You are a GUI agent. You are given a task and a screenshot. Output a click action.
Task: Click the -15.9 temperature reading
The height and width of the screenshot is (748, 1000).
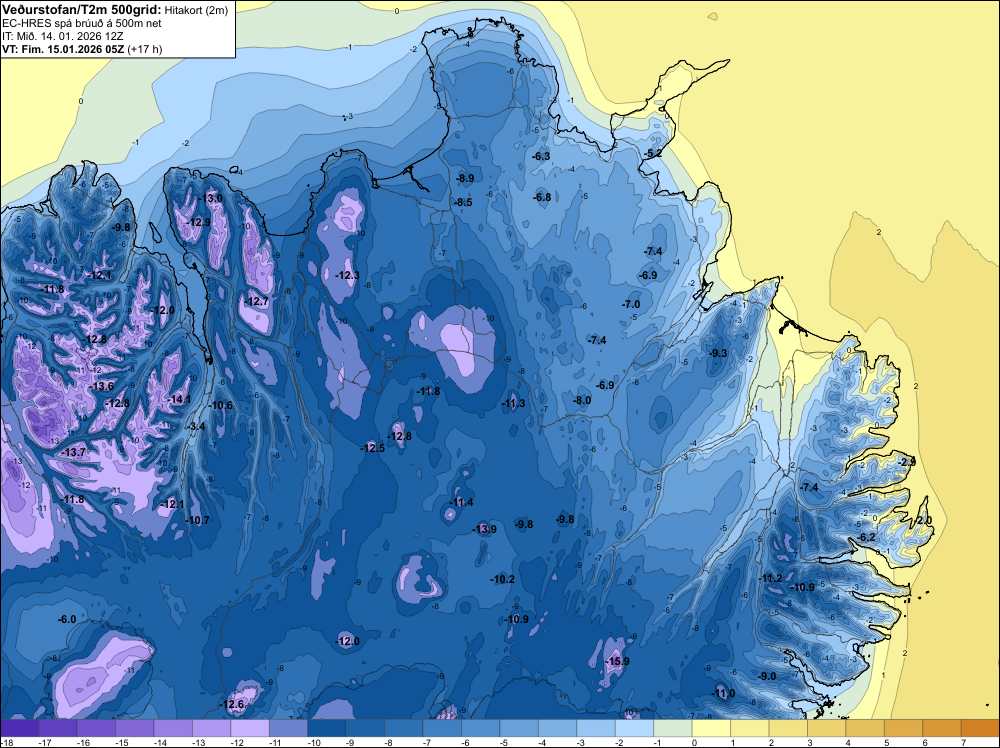[617, 661]
